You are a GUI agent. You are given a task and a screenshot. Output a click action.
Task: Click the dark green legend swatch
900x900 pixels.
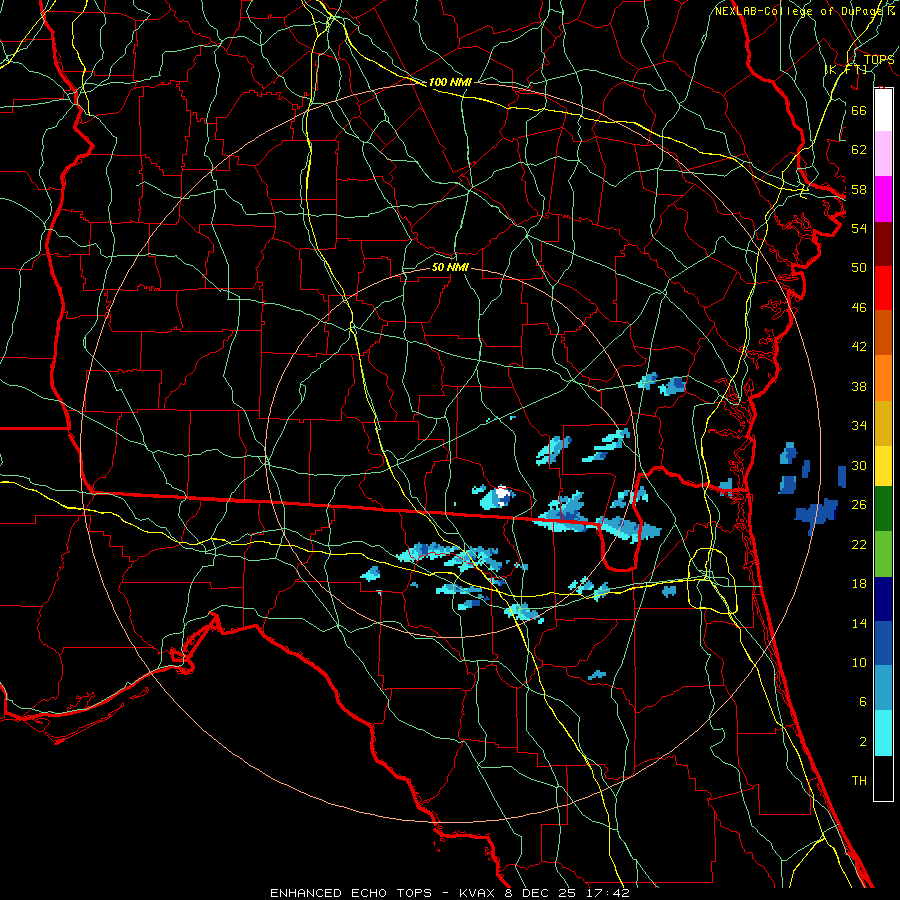click(x=883, y=509)
